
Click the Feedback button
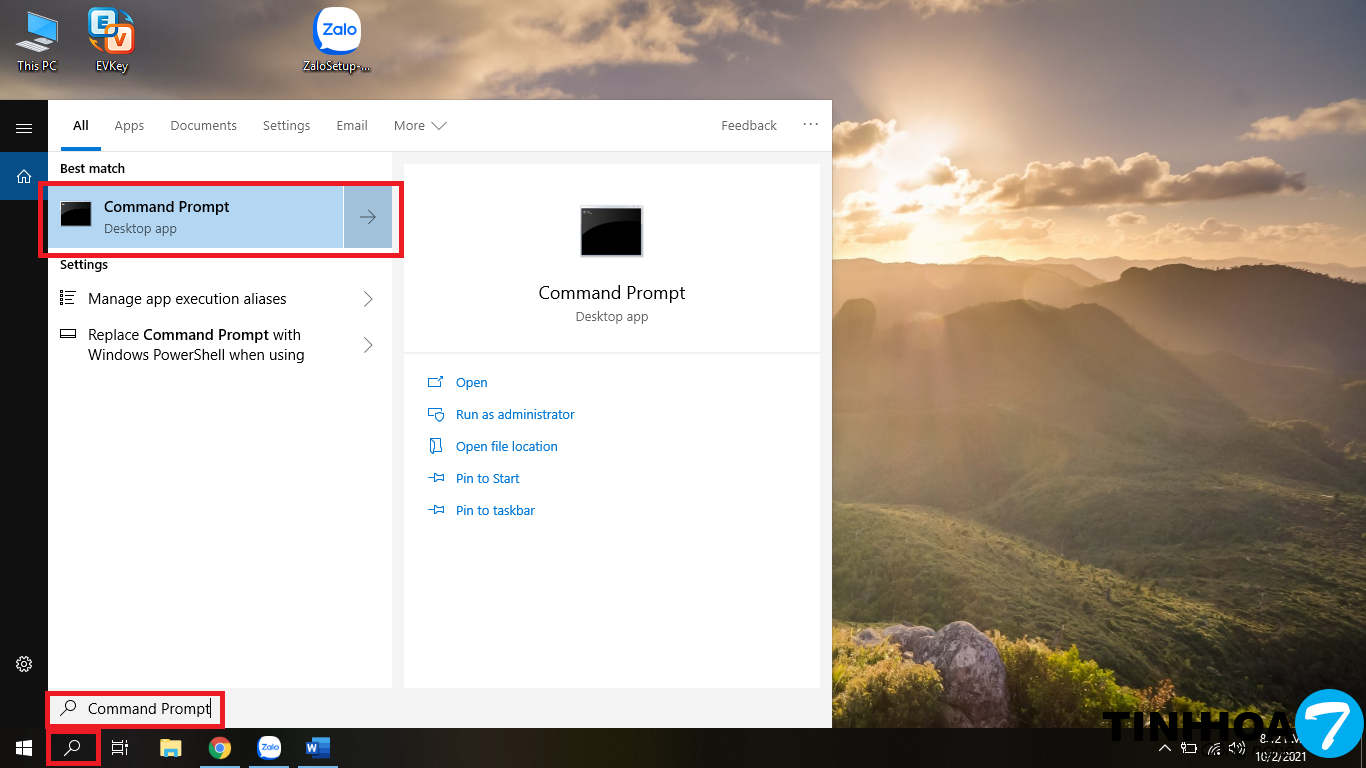748,126
